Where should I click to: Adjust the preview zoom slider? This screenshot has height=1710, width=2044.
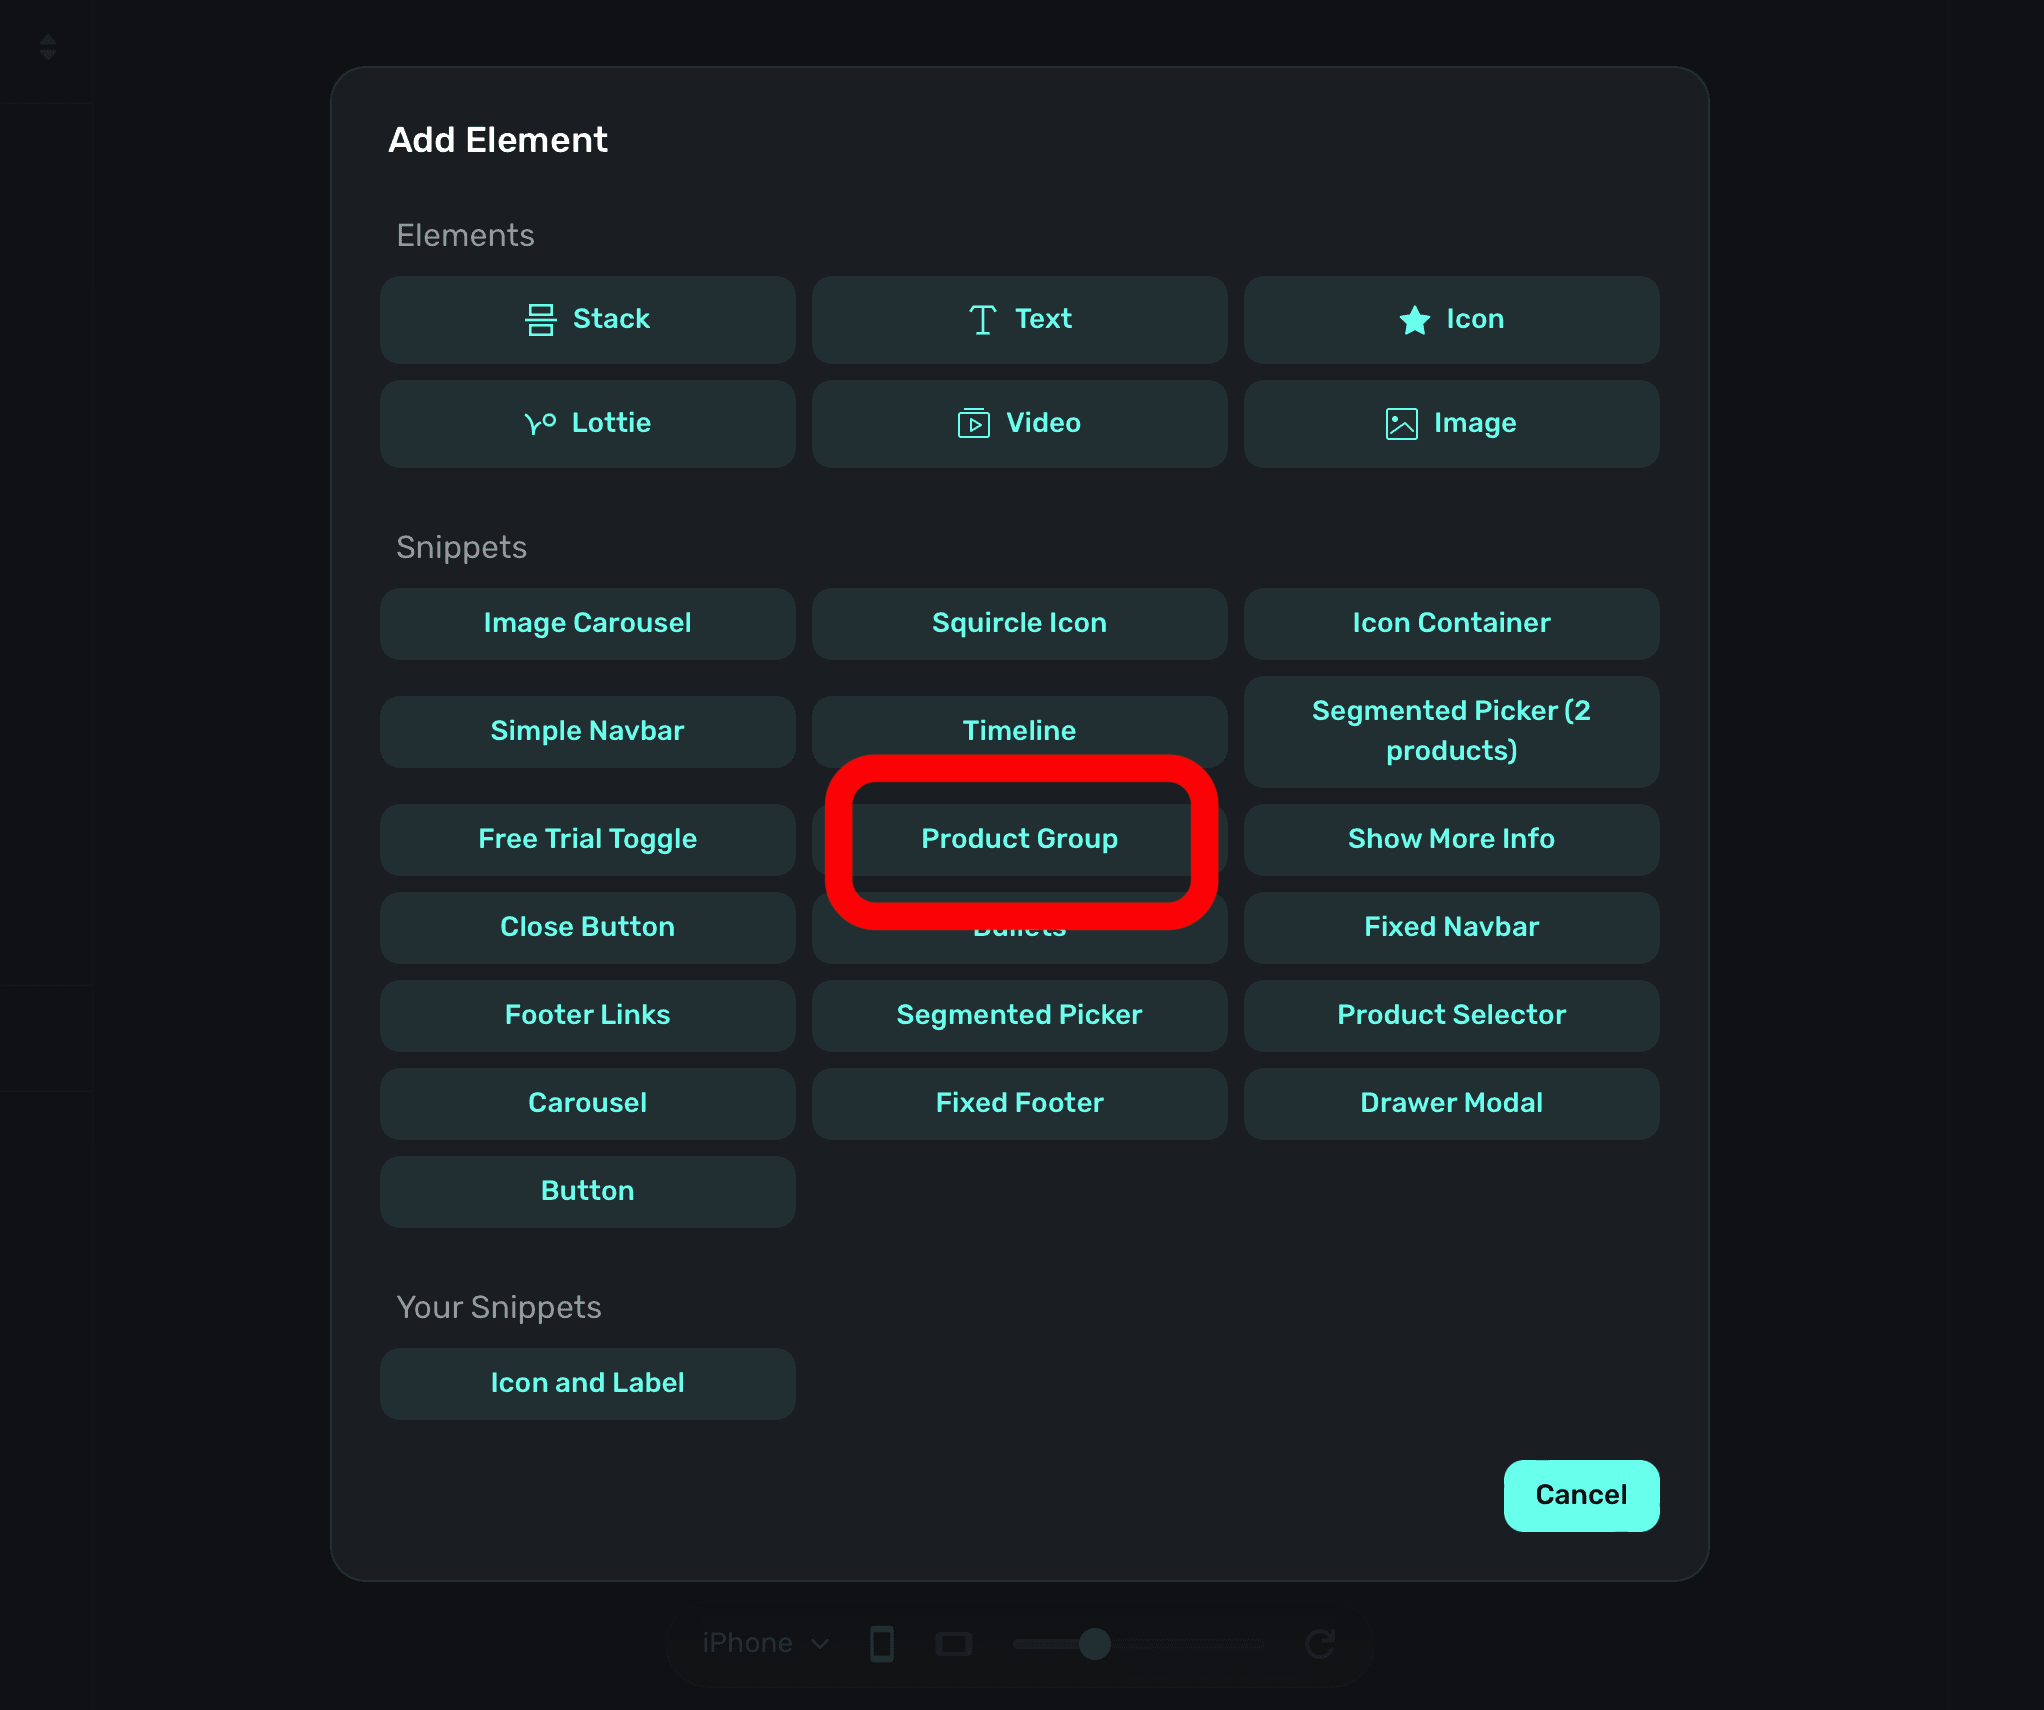pos(1095,1643)
